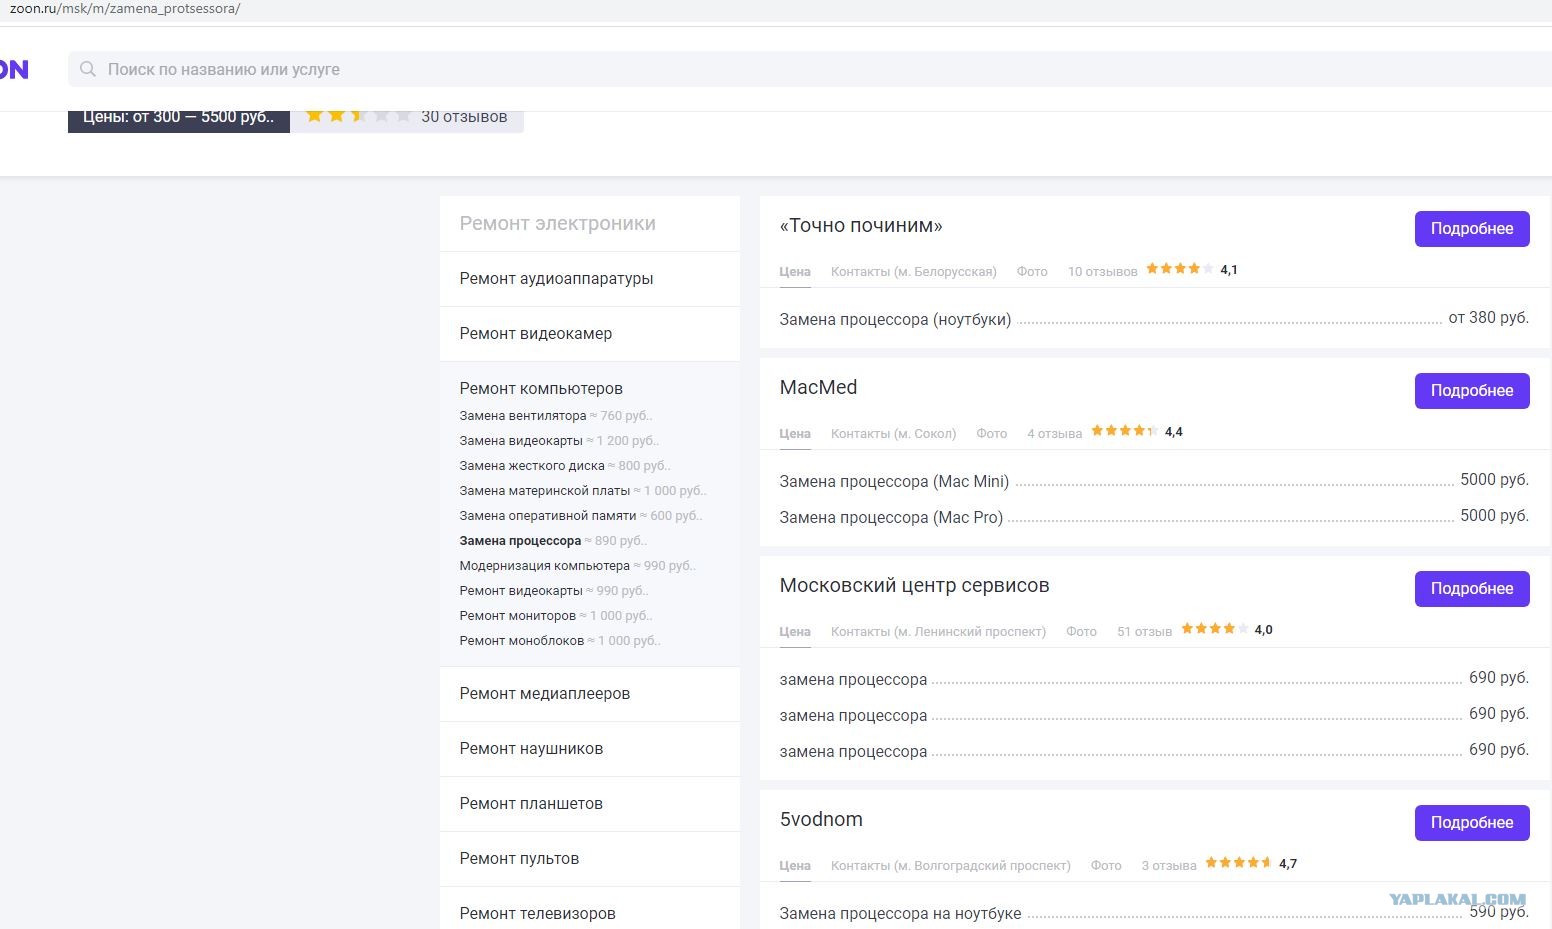This screenshot has height=929, width=1552.
Task: Switch to Цена tab of Московский центр сервисов
Action: pos(795,632)
